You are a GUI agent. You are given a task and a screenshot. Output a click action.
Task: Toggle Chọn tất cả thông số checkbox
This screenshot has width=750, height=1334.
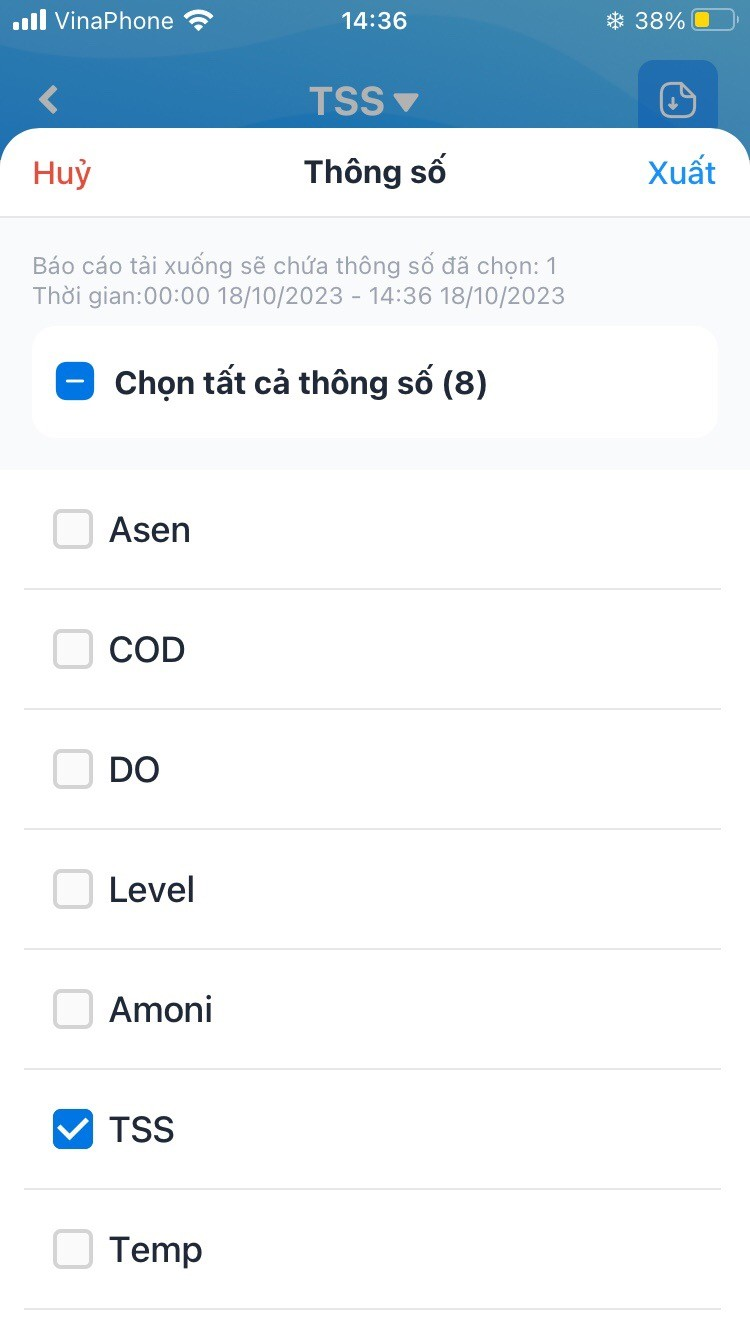pos(73,382)
